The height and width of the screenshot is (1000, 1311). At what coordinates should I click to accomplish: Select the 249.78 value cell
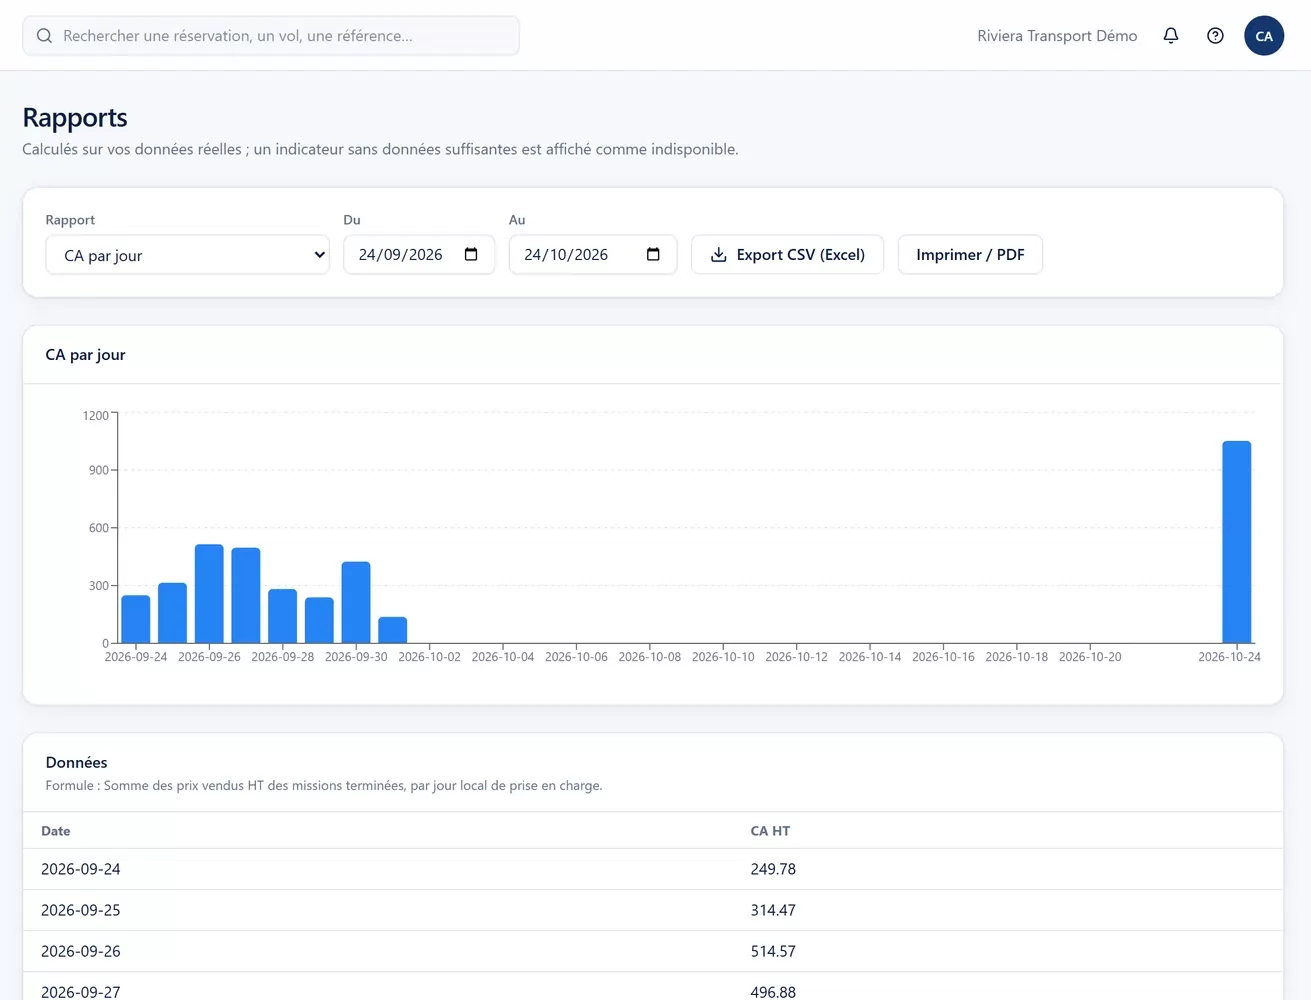click(x=773, y=869)
